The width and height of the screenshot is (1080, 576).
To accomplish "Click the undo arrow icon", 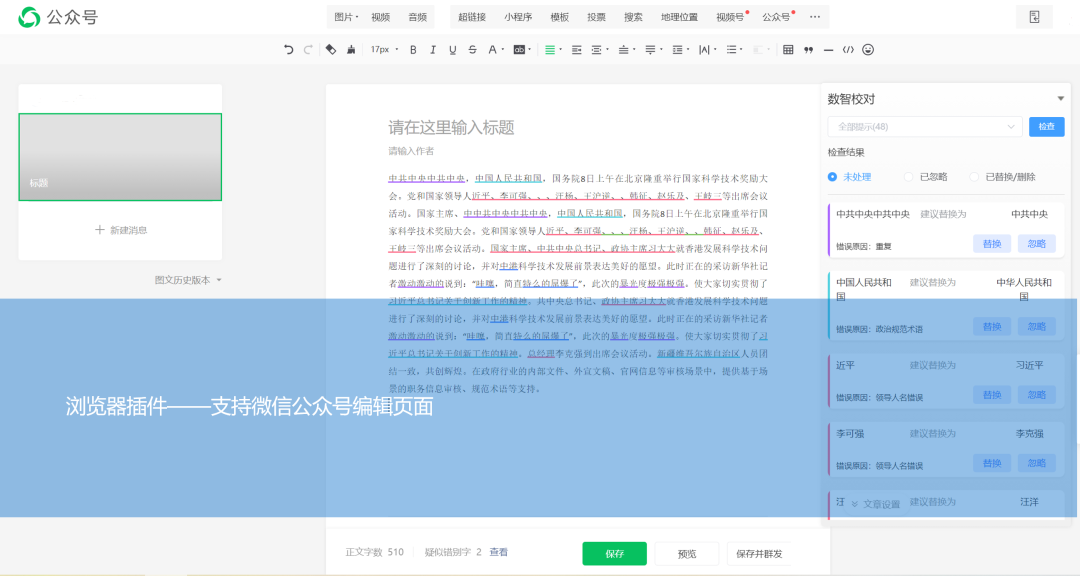I will point(289,50).
